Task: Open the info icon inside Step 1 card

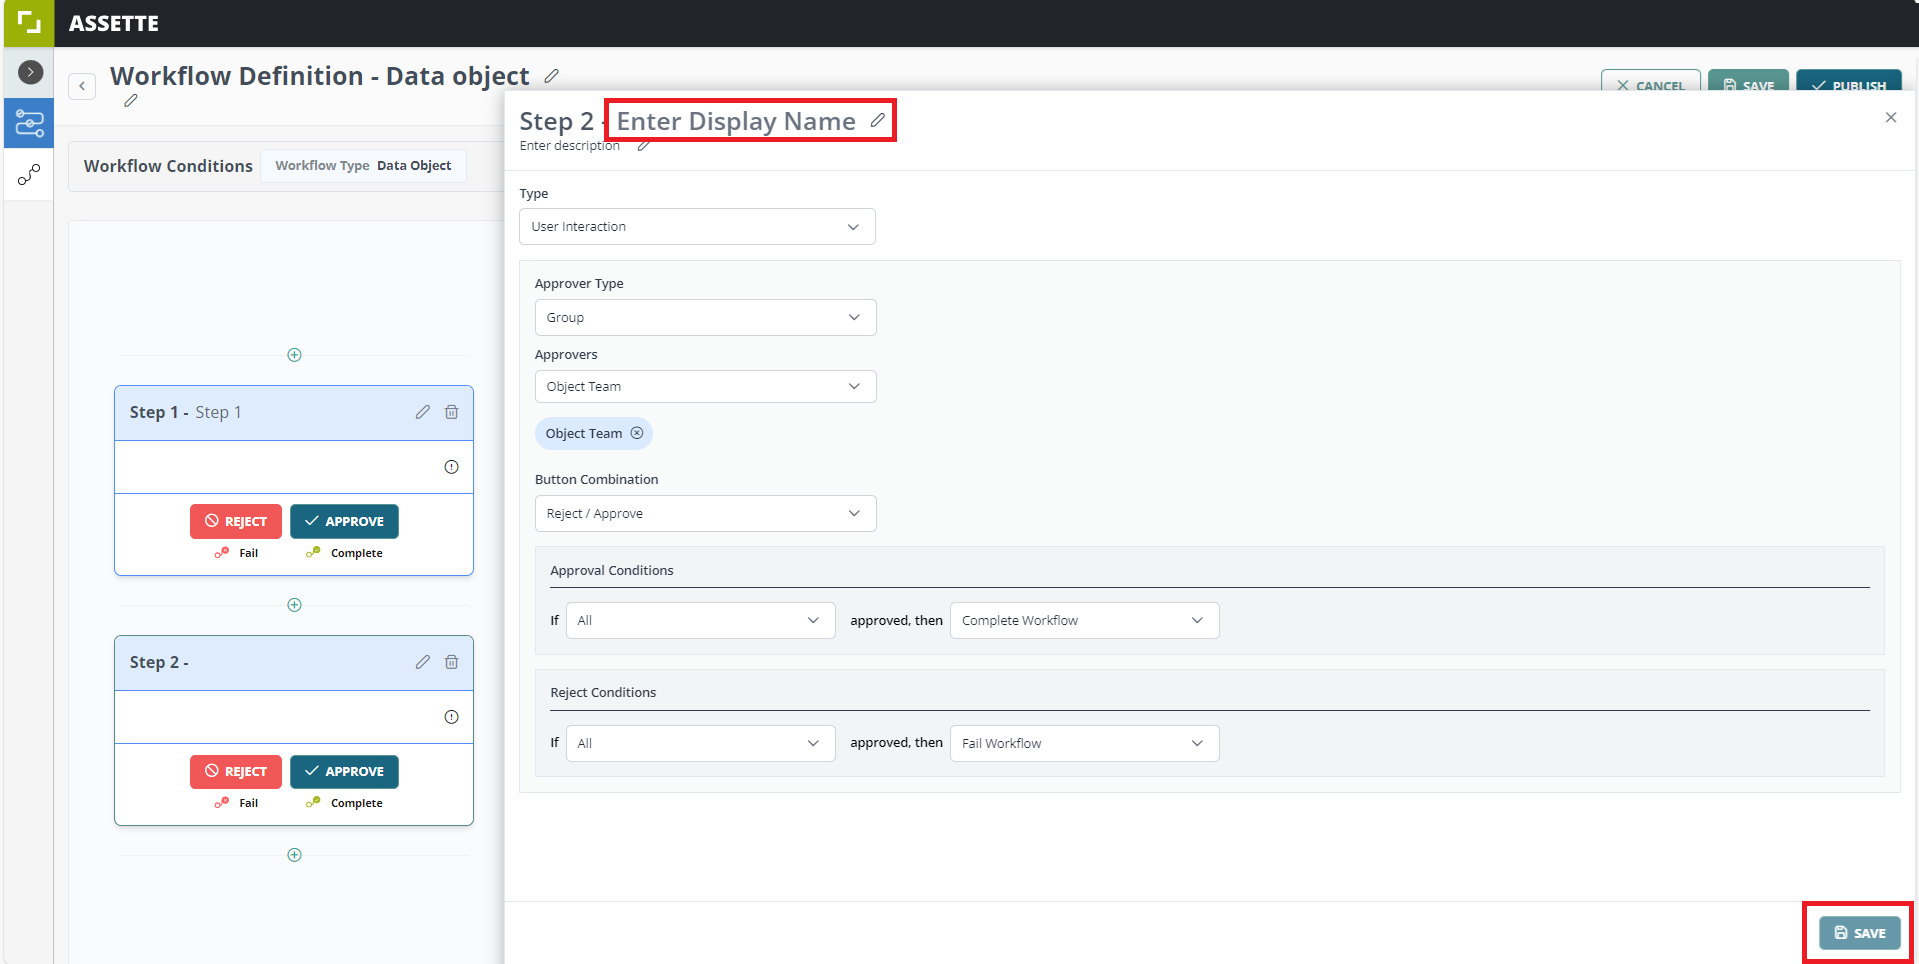Action: (451, 466)
